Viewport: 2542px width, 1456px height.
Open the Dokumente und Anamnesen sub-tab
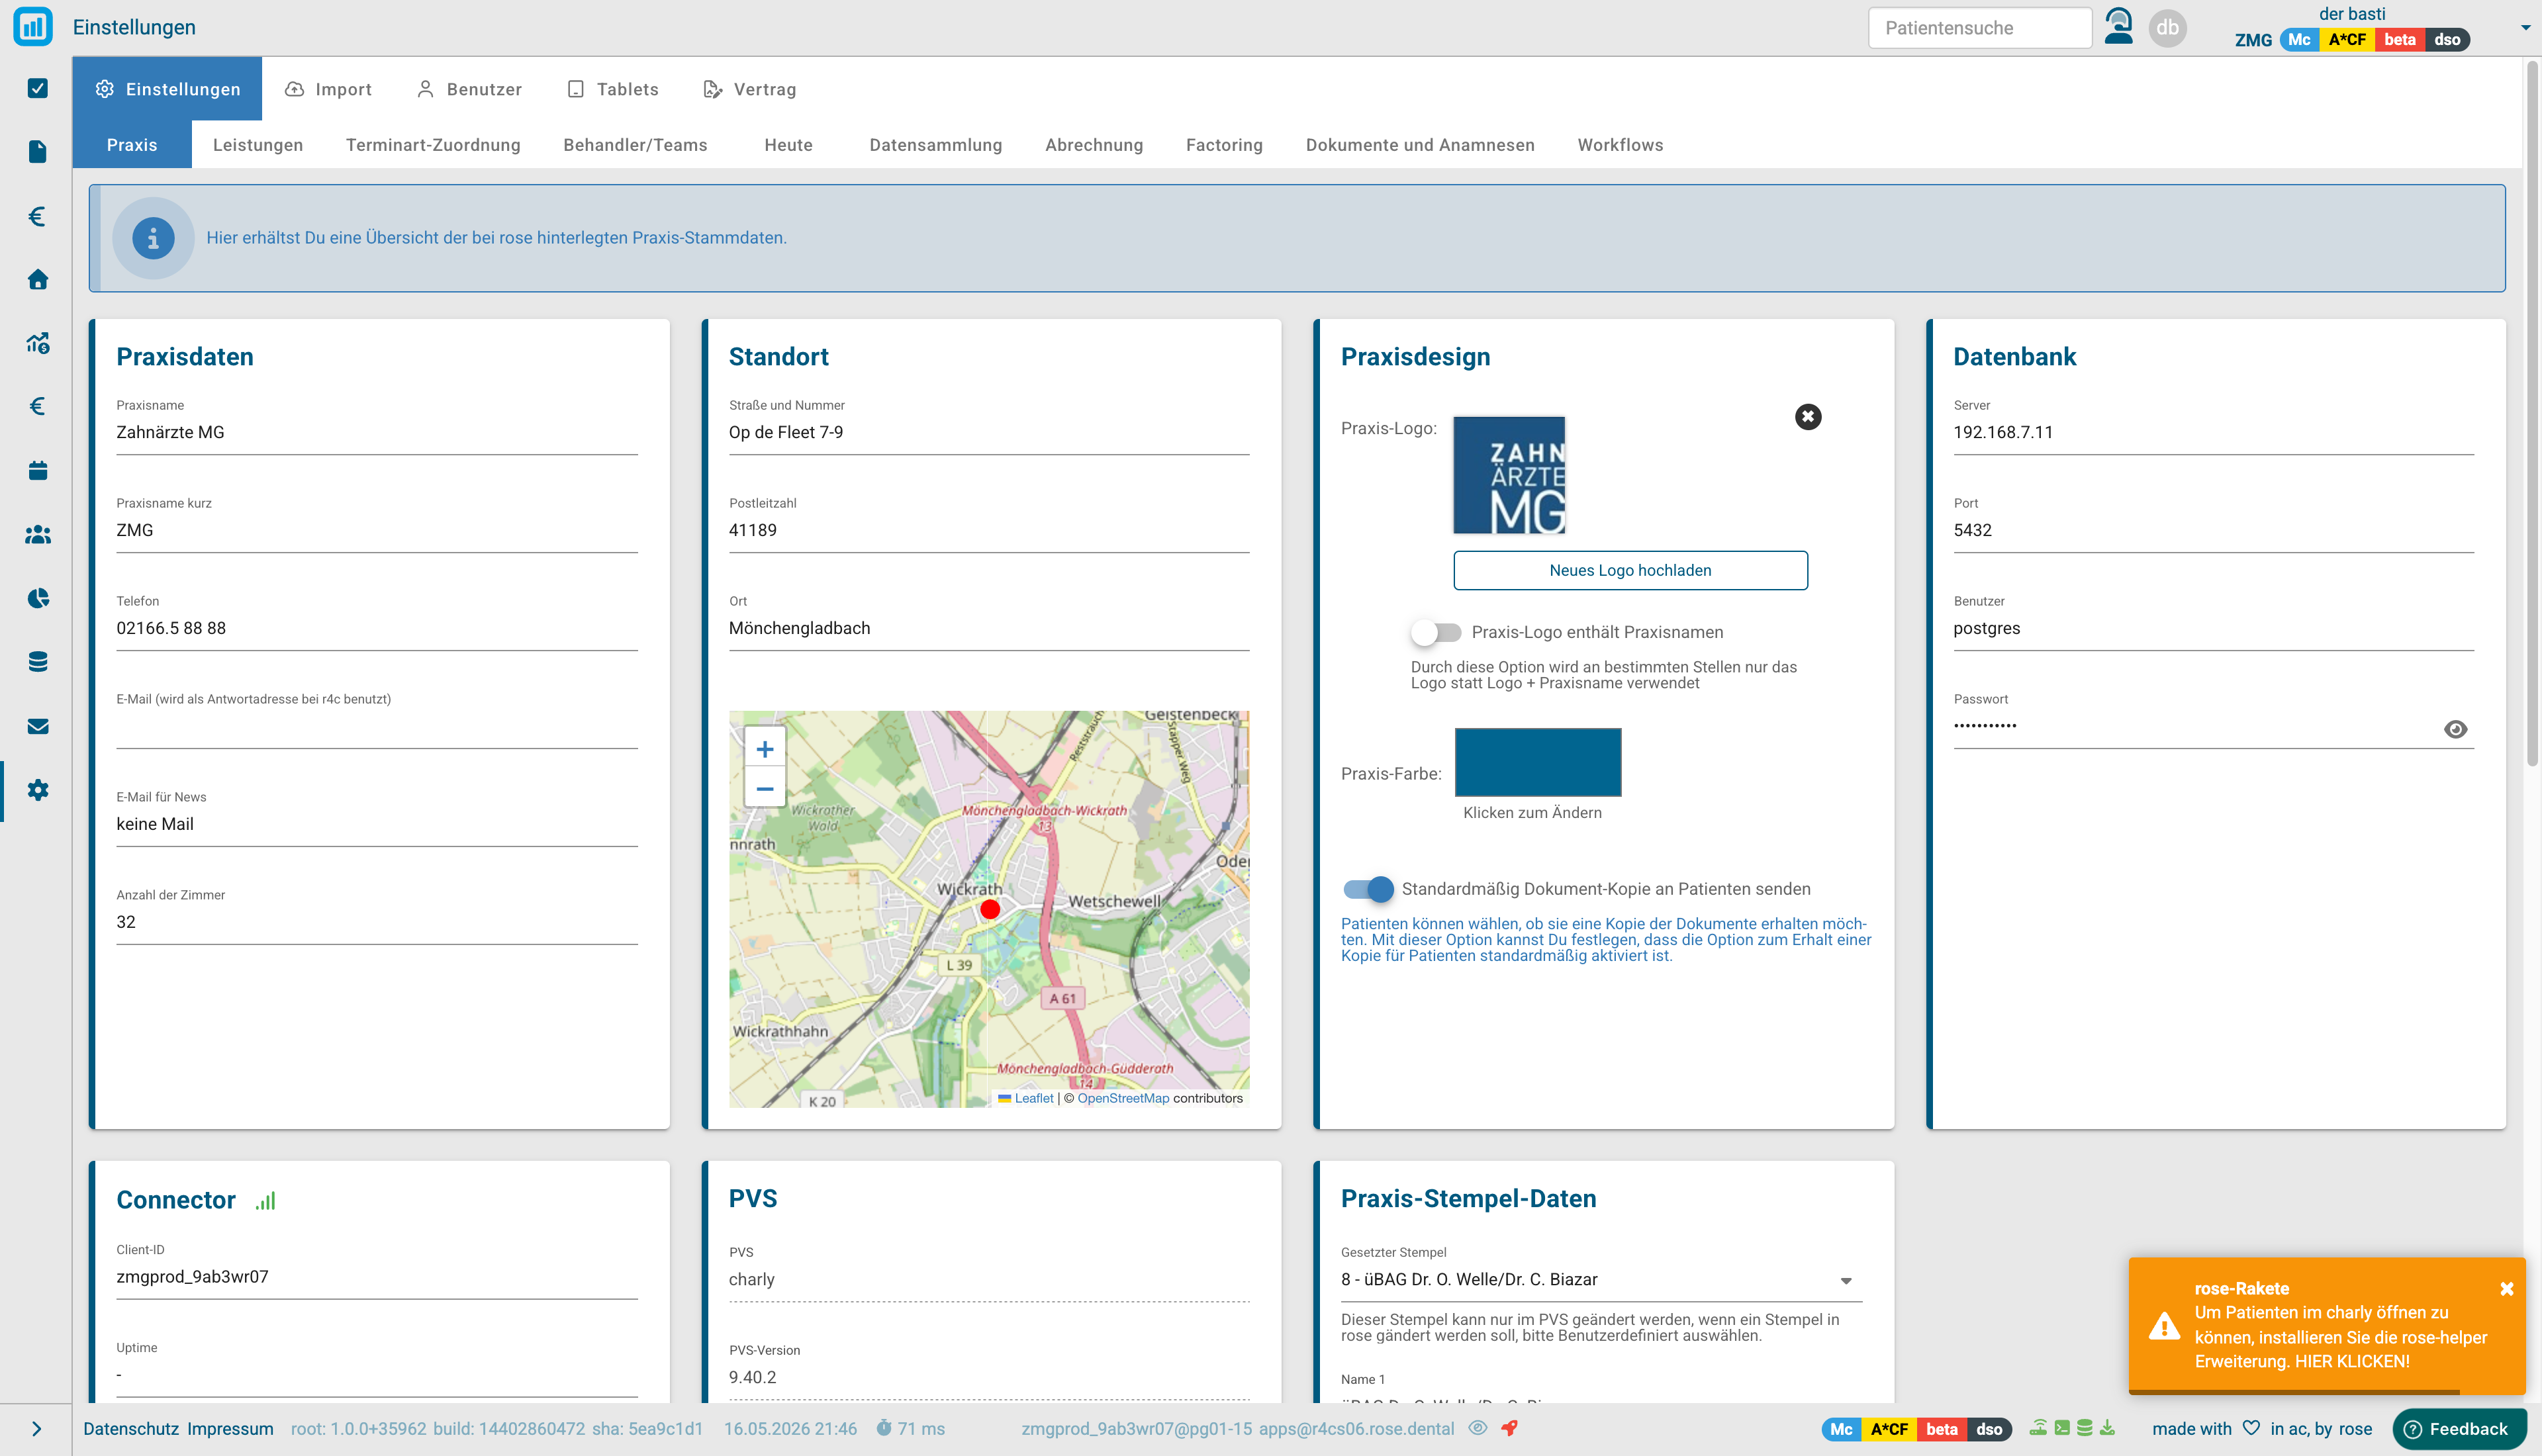click(1420, 145)
